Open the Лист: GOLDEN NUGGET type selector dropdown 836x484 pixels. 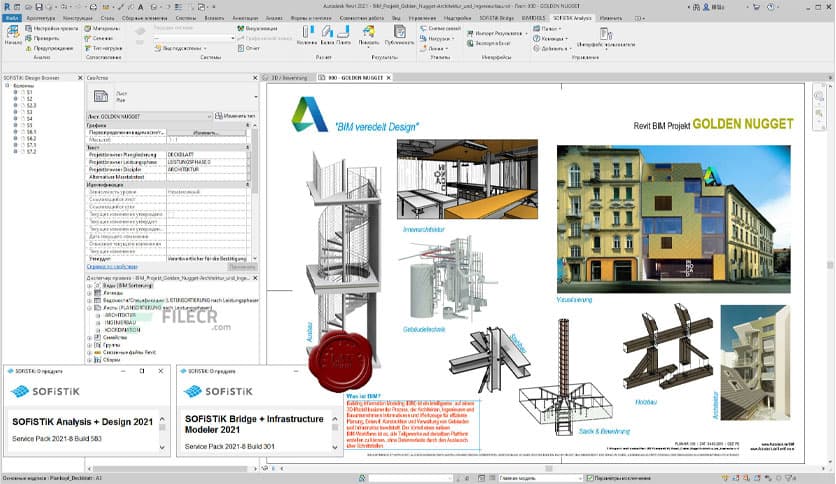[x=149, y=116]
